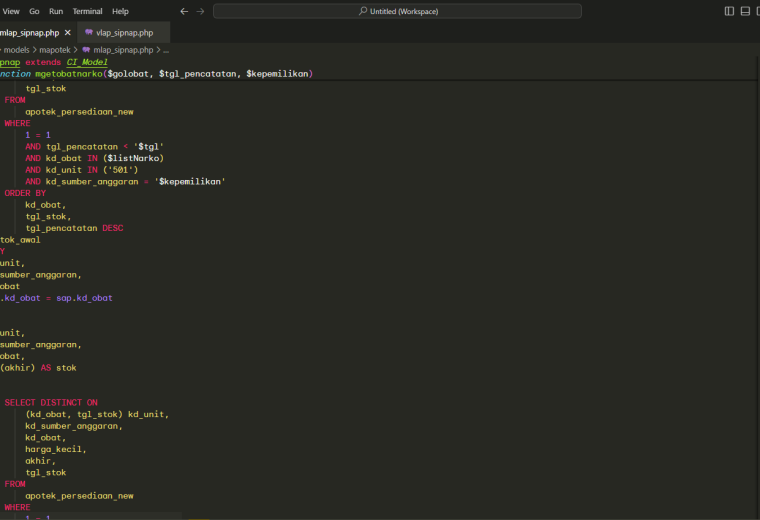The image size is (760, 520).
Task: Open the Help menu
Action: [120, 11]
